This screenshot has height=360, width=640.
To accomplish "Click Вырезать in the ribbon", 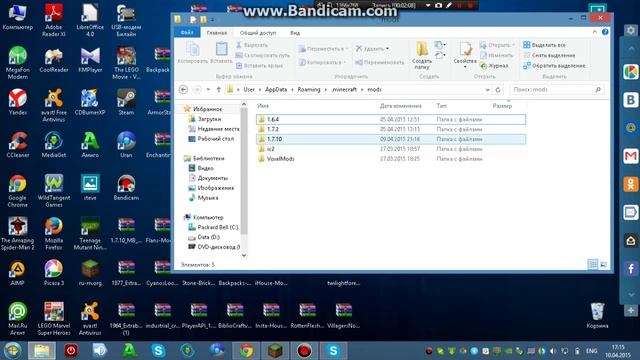I will pyautogui.click(x=252, y=45).
